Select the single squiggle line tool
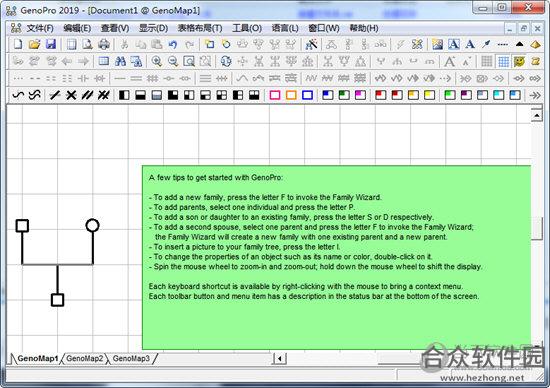 [18, 95]
